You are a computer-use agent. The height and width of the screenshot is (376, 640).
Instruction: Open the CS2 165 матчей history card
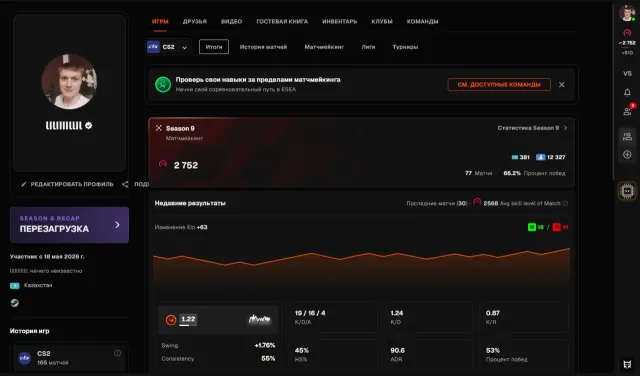pyautogui.click(x=69, y=358)
